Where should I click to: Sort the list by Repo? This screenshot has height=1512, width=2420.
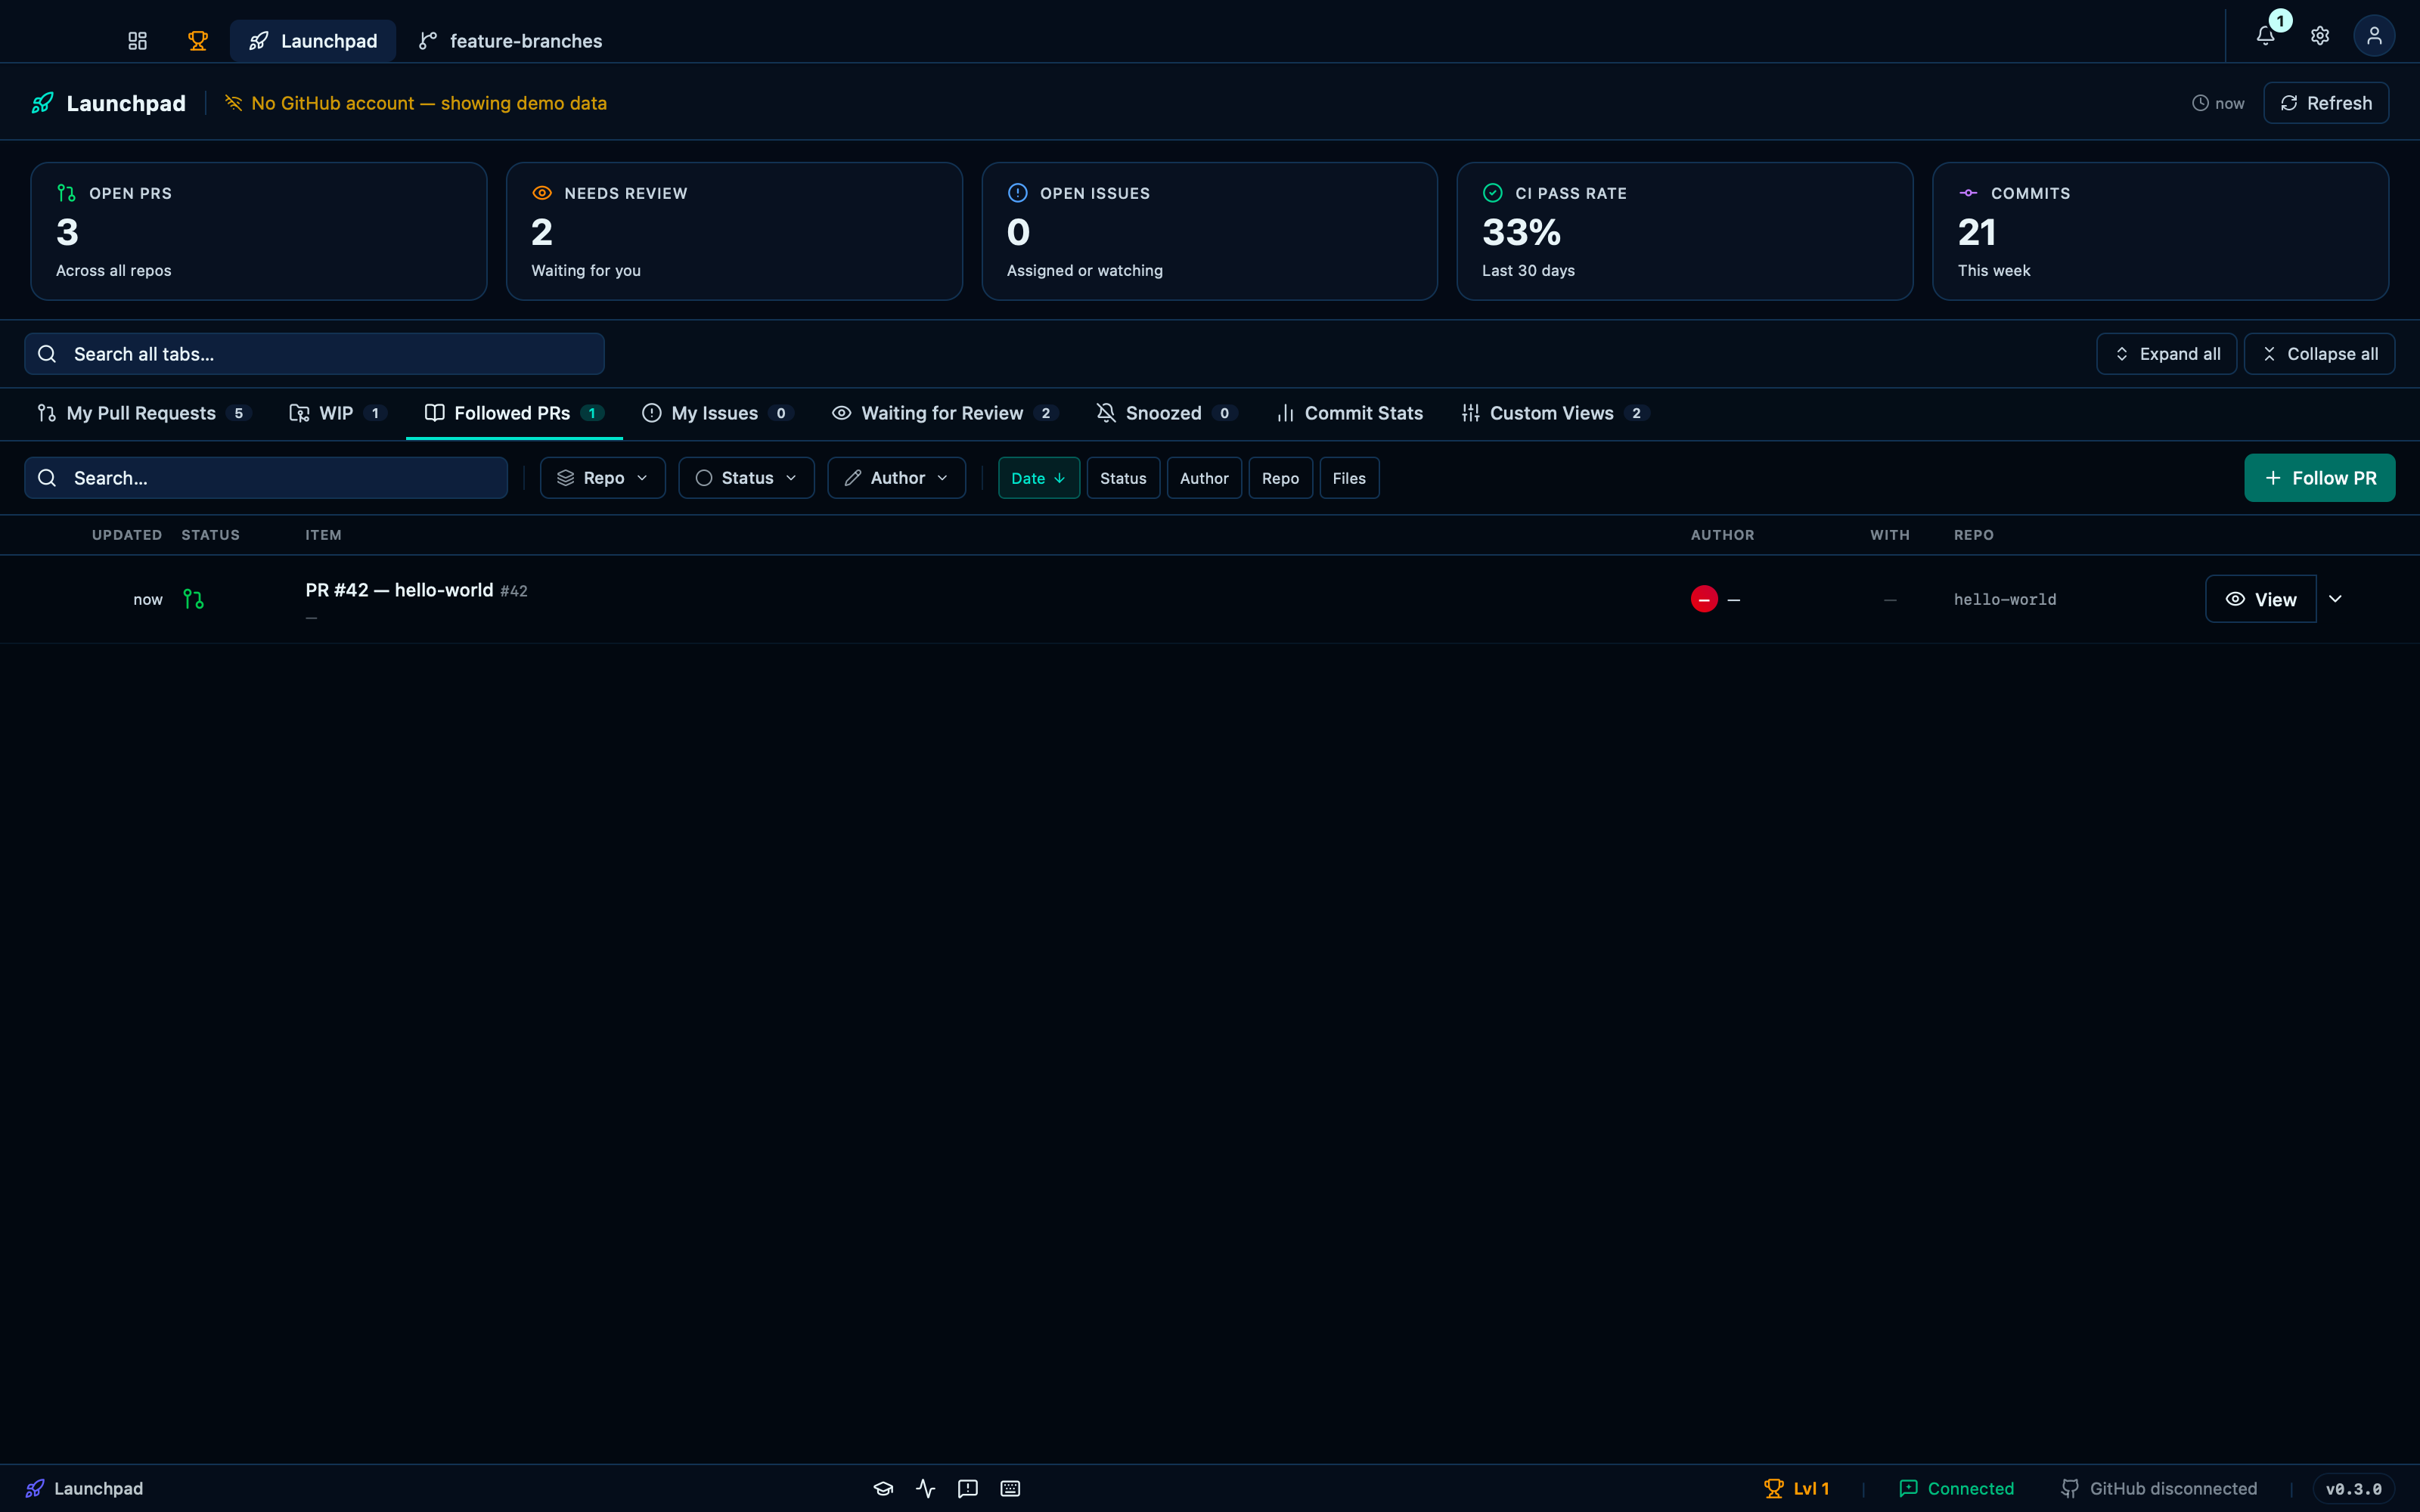click(1280, 478)
